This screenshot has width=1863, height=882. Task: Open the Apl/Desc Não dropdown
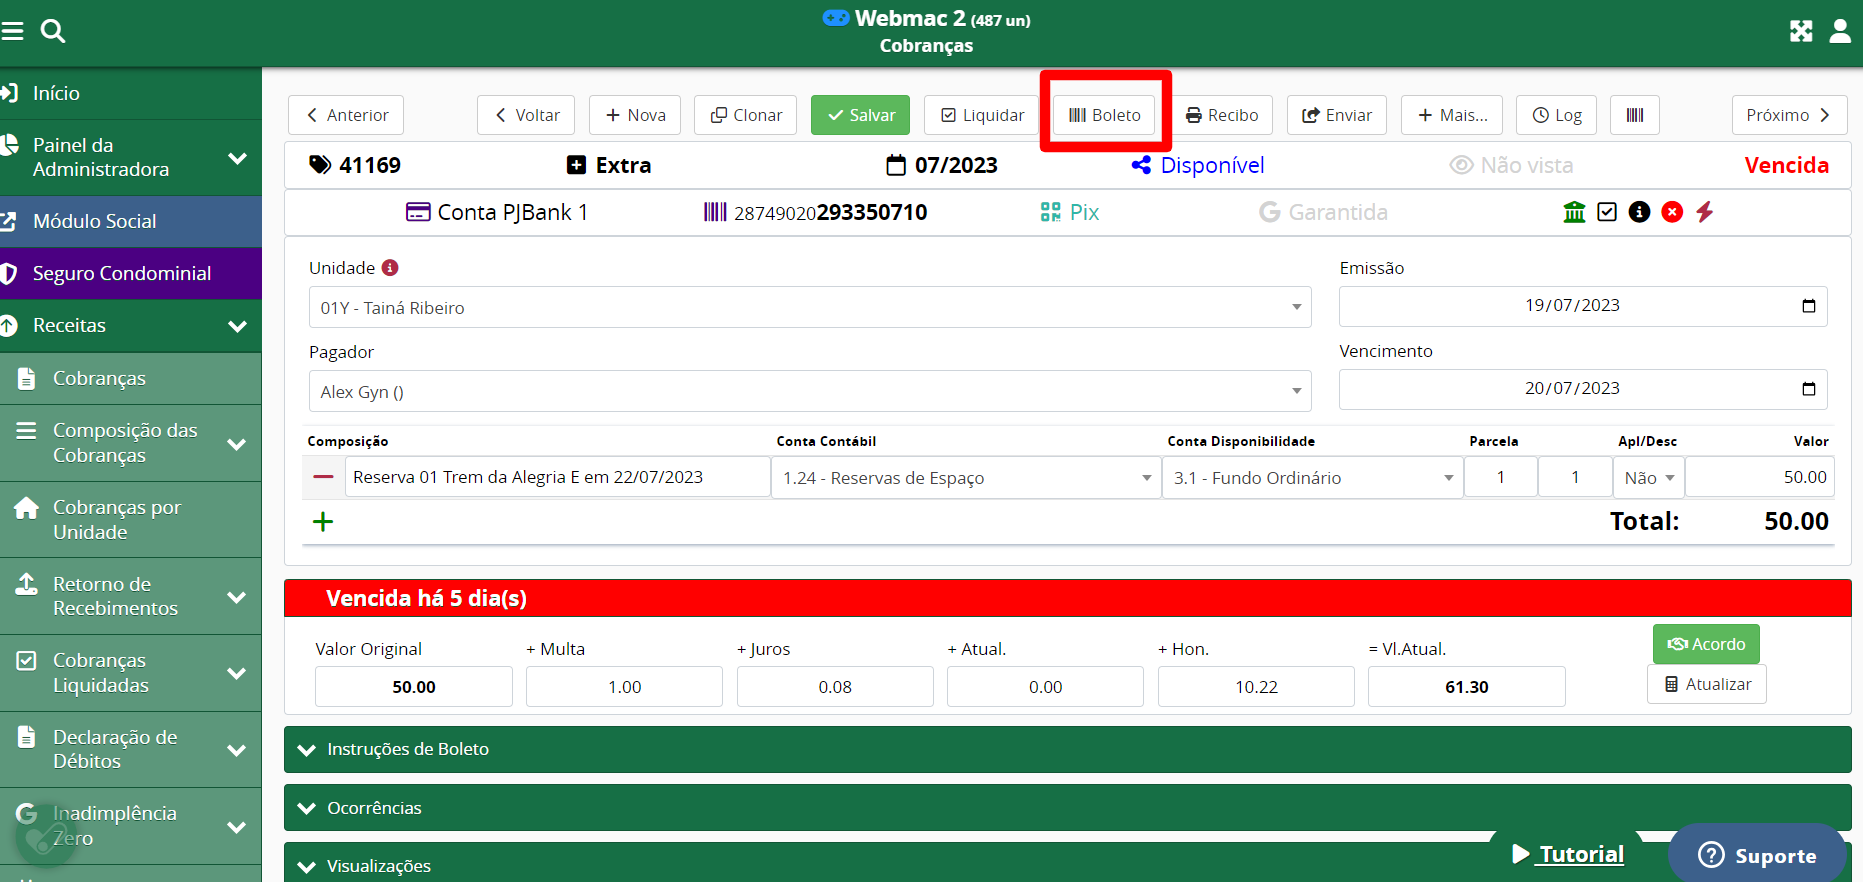pyautogui.click(x=1648, y=478)
